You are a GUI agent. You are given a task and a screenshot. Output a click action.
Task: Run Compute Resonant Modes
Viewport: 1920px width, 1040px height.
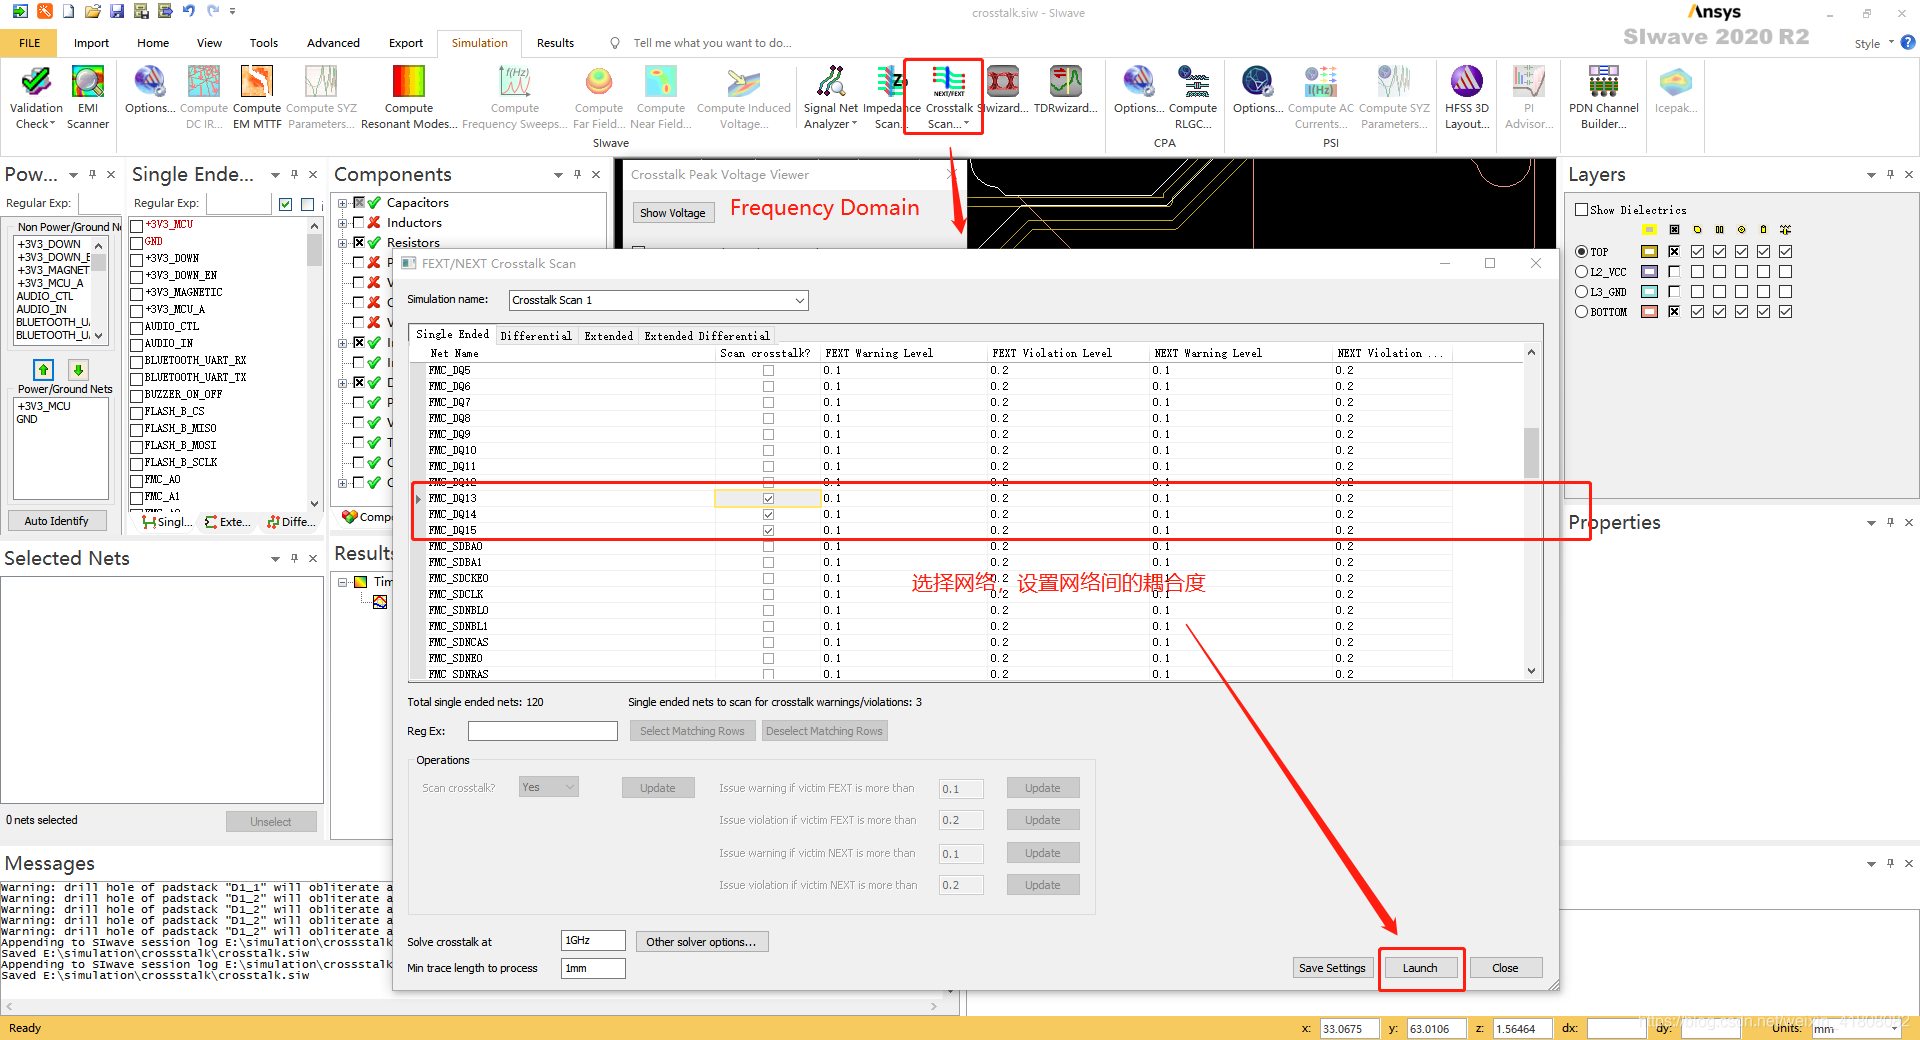409,97
